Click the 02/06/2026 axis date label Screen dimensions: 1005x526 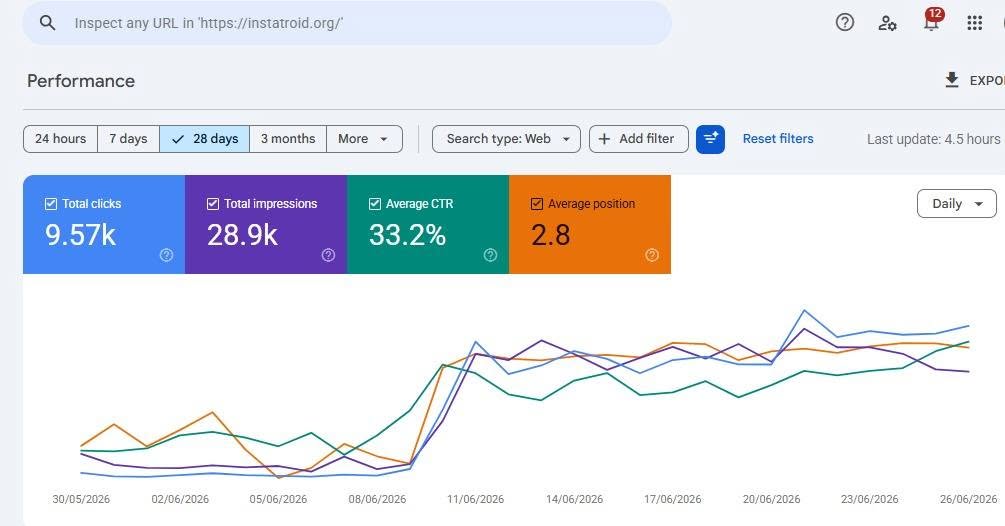[x=180, y=499]
